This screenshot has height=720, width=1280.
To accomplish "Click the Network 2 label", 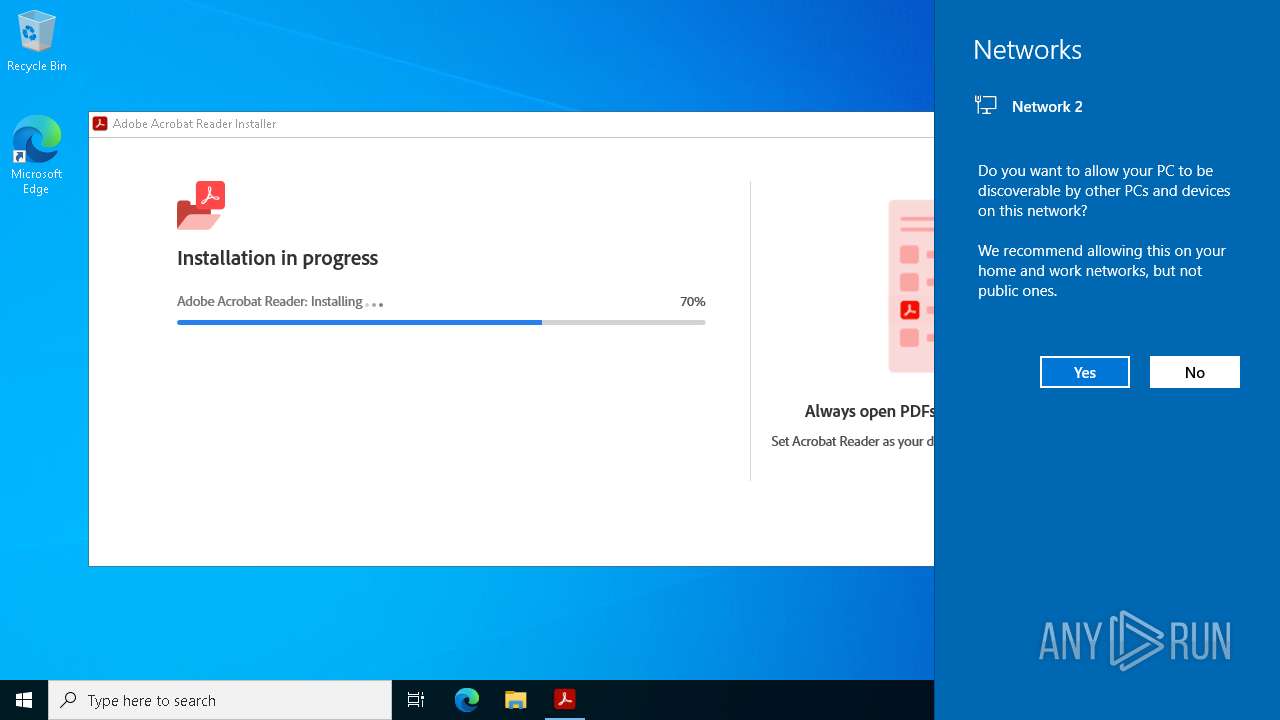I will [x=1047, y=106].
